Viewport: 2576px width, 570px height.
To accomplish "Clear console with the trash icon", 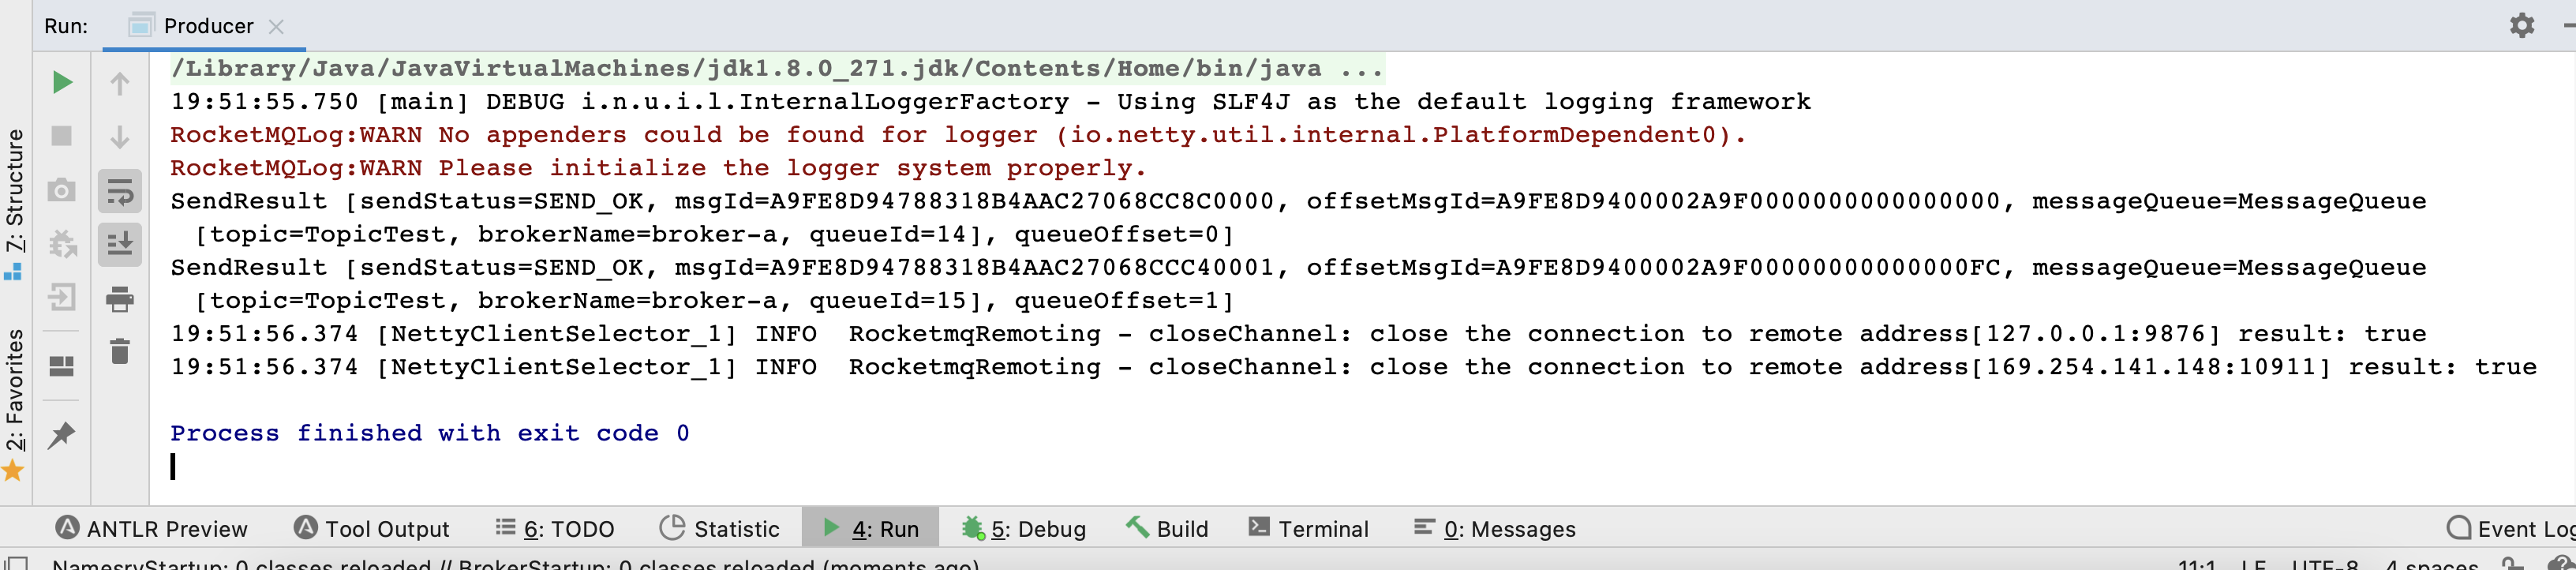I will (120, 351).
